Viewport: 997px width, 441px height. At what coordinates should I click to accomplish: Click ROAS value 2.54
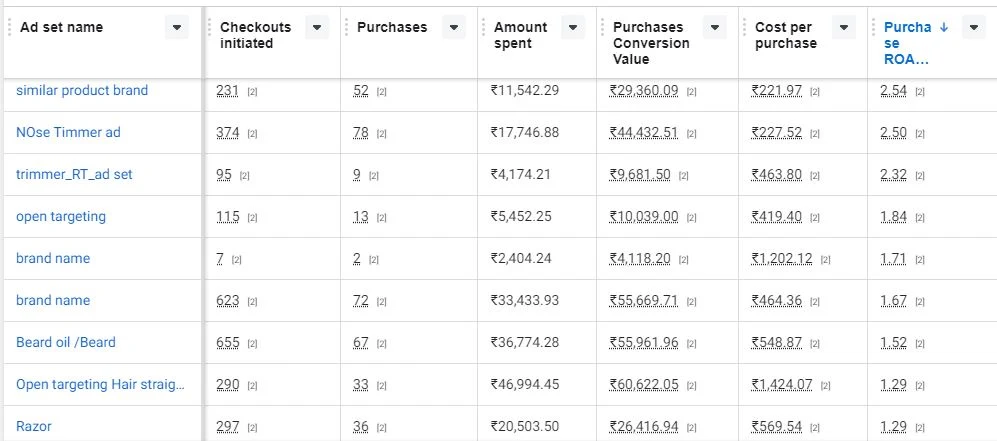[x=893, y=91]
